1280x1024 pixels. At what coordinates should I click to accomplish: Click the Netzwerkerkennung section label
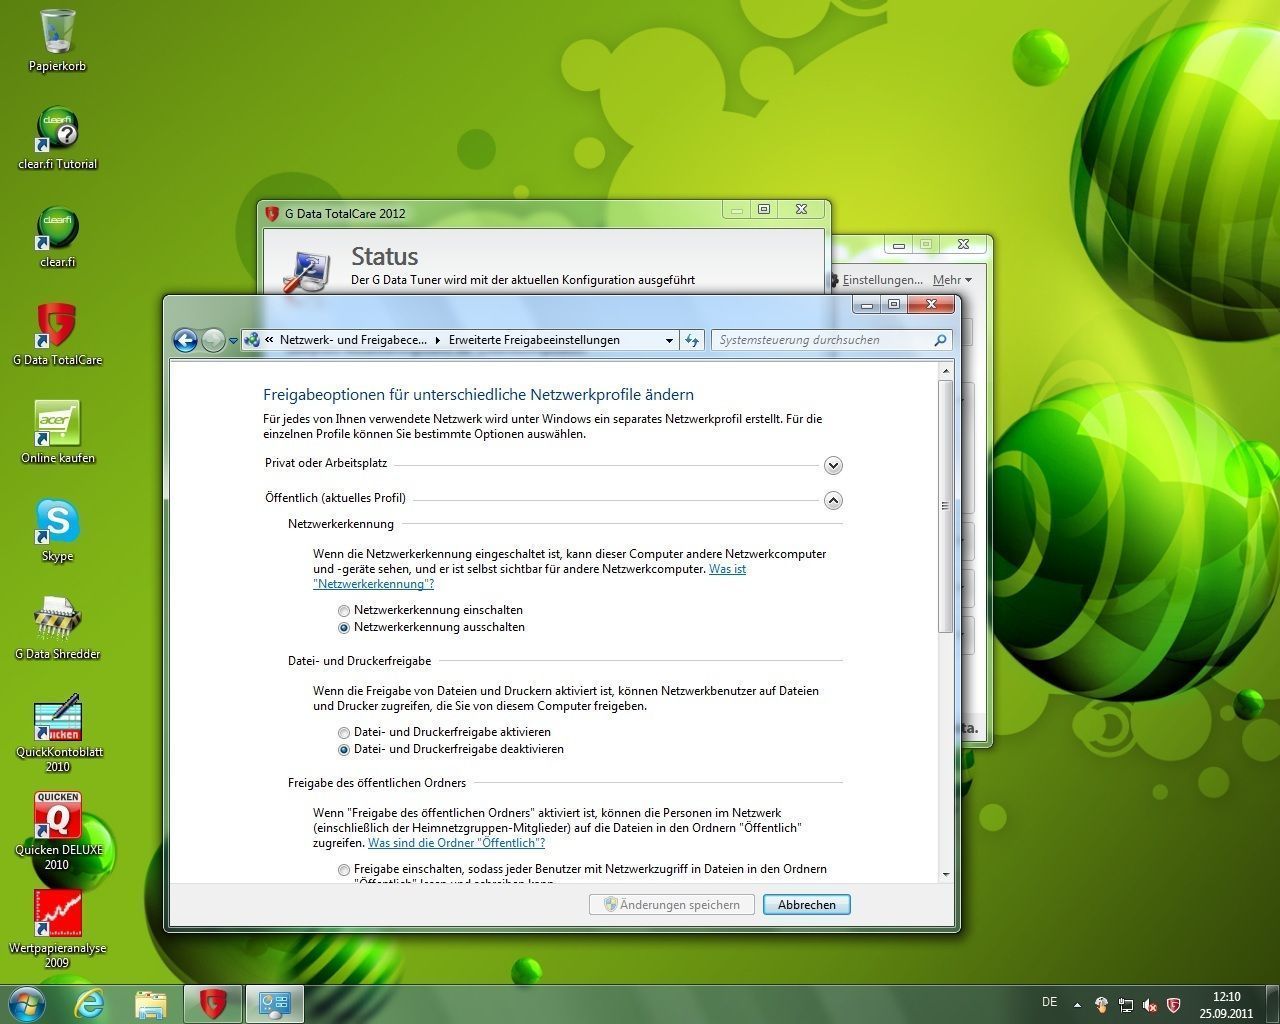coord(341,524)
